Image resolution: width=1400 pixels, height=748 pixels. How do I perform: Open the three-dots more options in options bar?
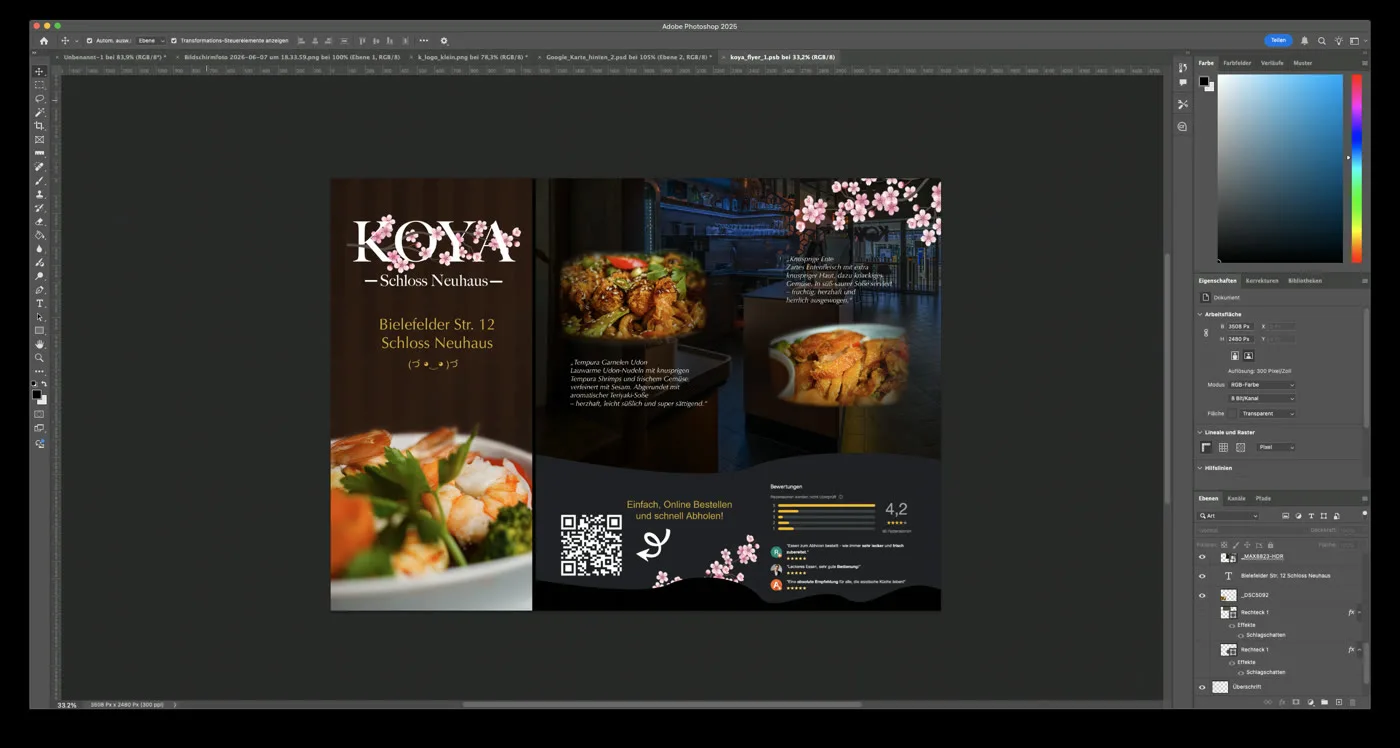[423, 41]
